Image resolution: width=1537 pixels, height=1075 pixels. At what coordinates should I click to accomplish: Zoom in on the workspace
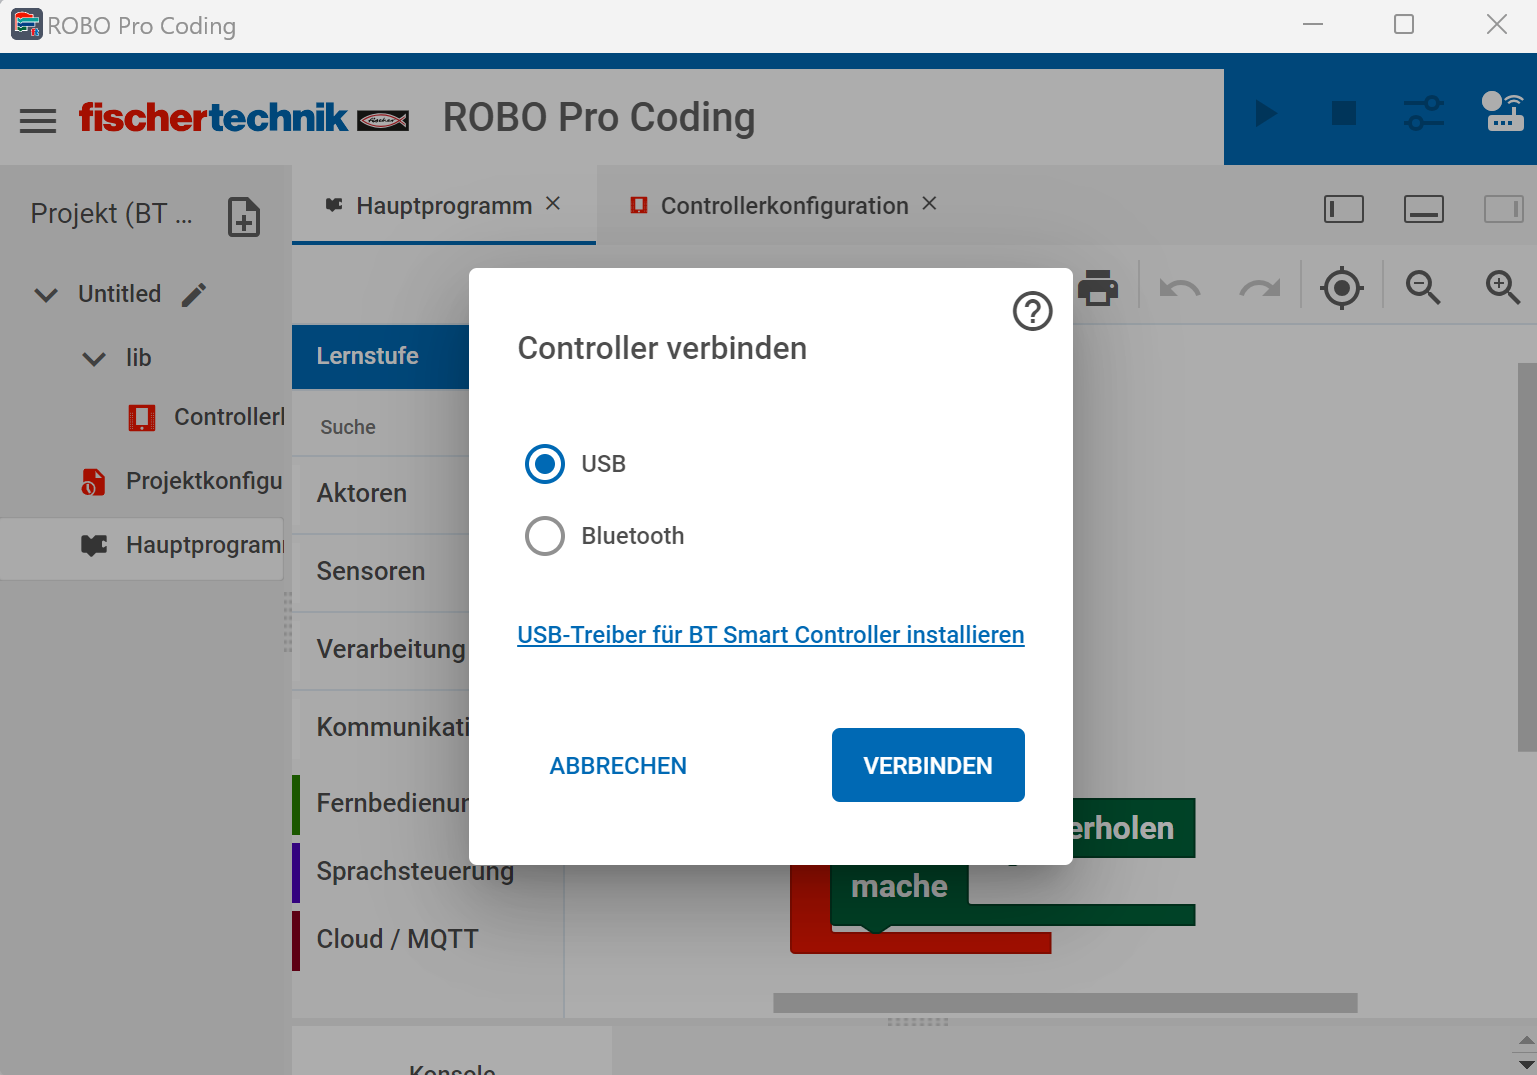point(1503,288)
